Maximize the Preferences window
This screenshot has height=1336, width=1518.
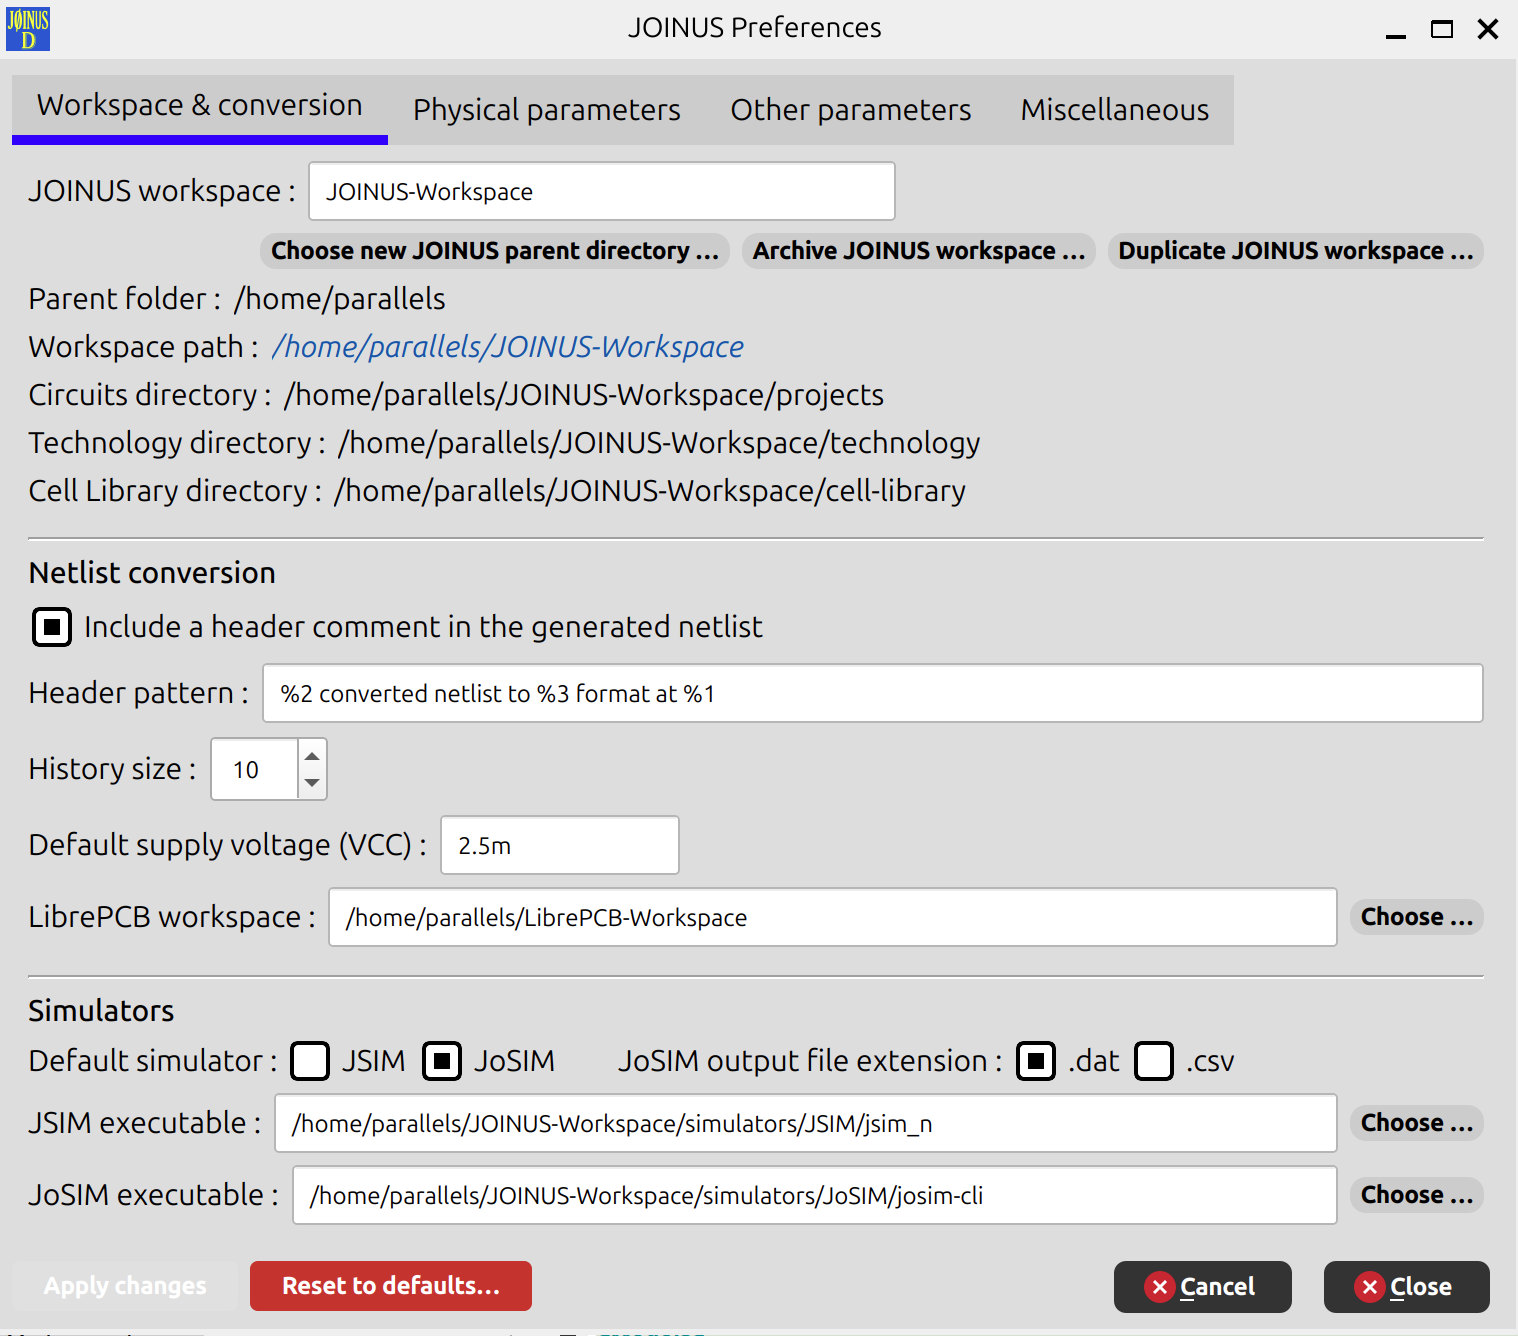pyautogui.click(x=1442, y=29)
